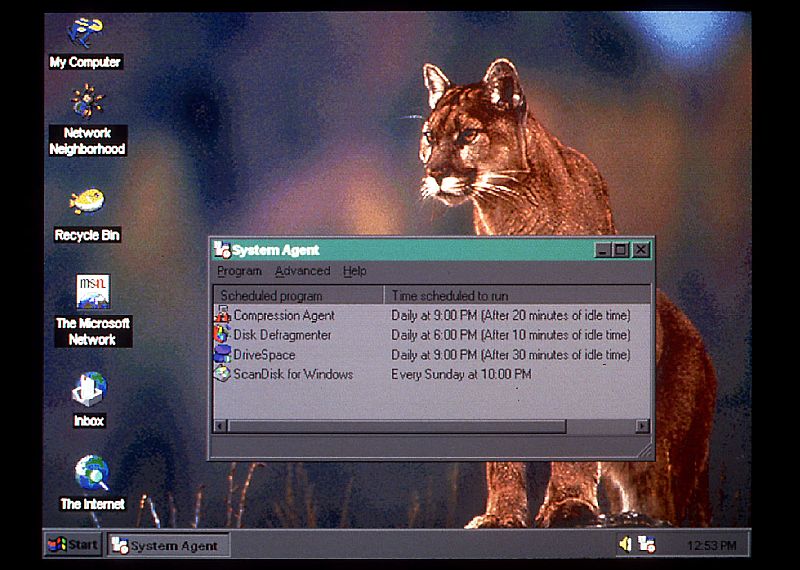
Task: Click the Start button
Action: coord(73,545)
